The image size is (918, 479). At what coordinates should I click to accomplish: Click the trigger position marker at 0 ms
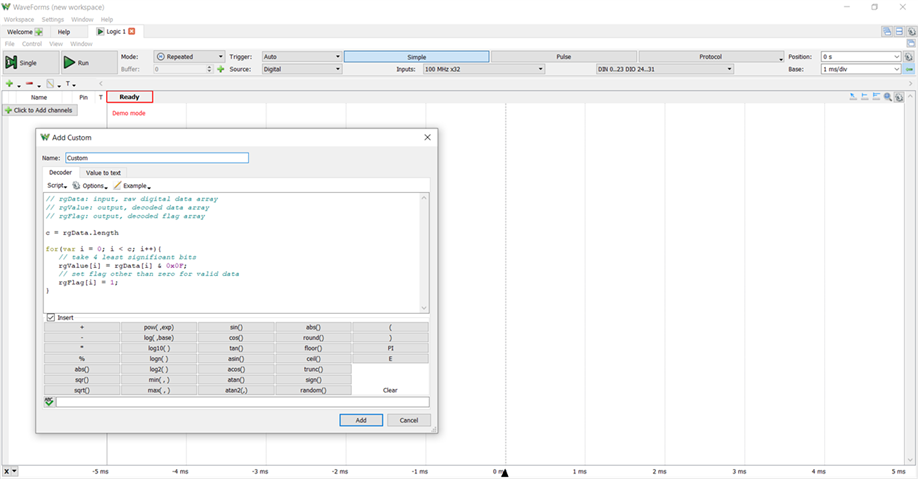[x=505, y=472]
